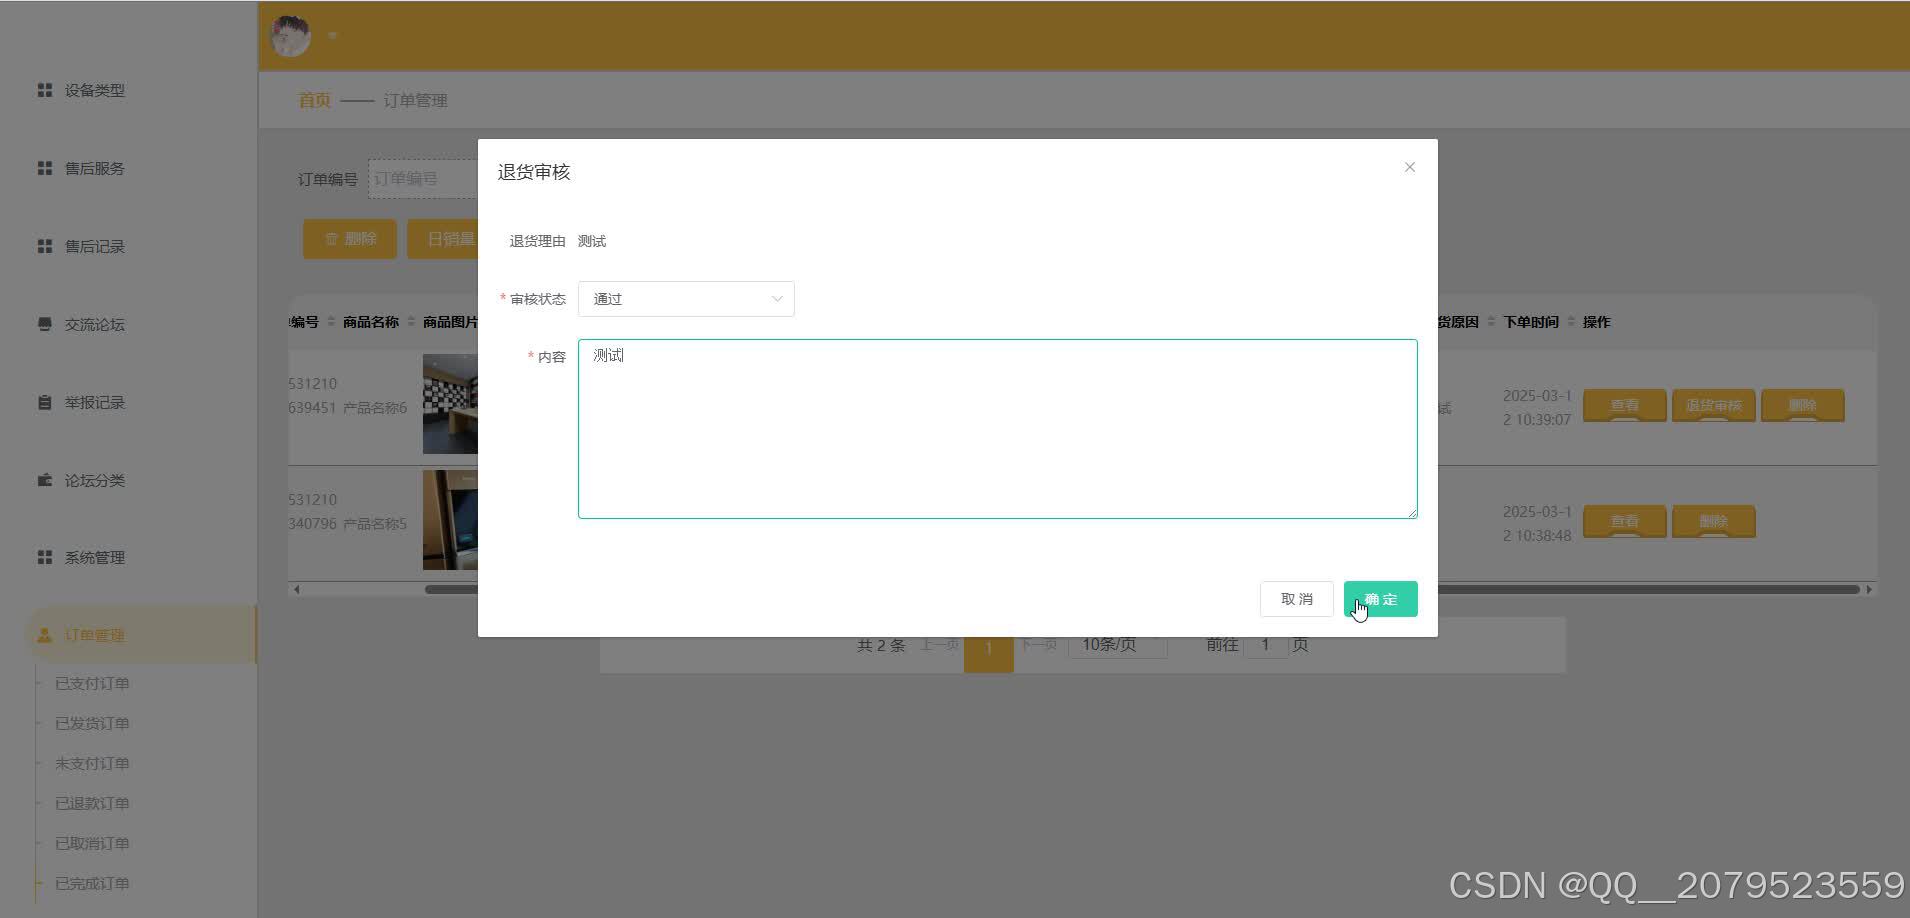The width and height of the screenshot is (1910, 918).
Task: Click the 订单管理 user icon
Action: [44, 635]
